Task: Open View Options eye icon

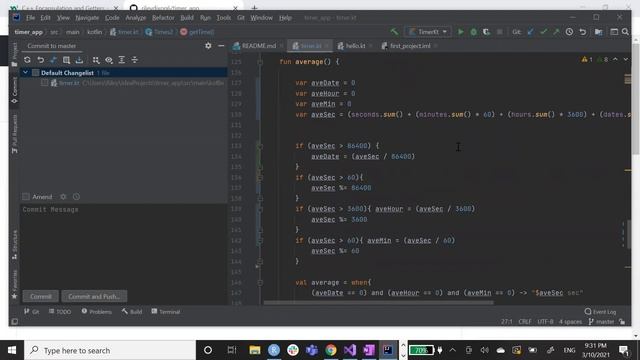Action: point(109,60)
